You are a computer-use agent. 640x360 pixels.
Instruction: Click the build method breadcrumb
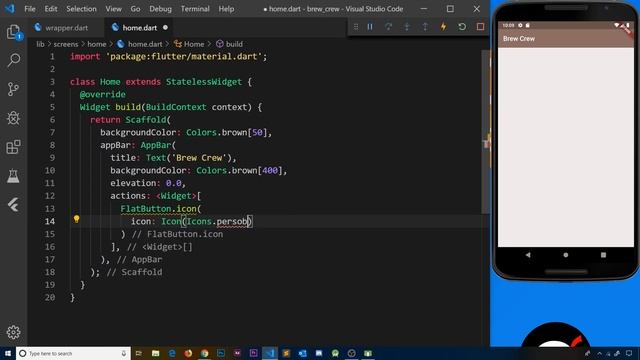tap(234, 44)
